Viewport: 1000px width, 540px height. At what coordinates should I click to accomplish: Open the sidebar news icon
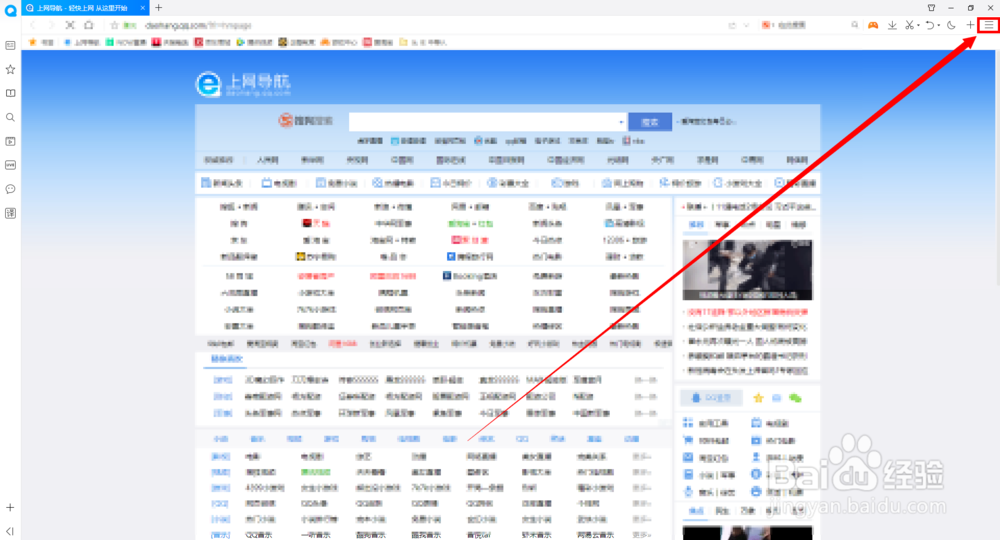click(x=10, y=45)
